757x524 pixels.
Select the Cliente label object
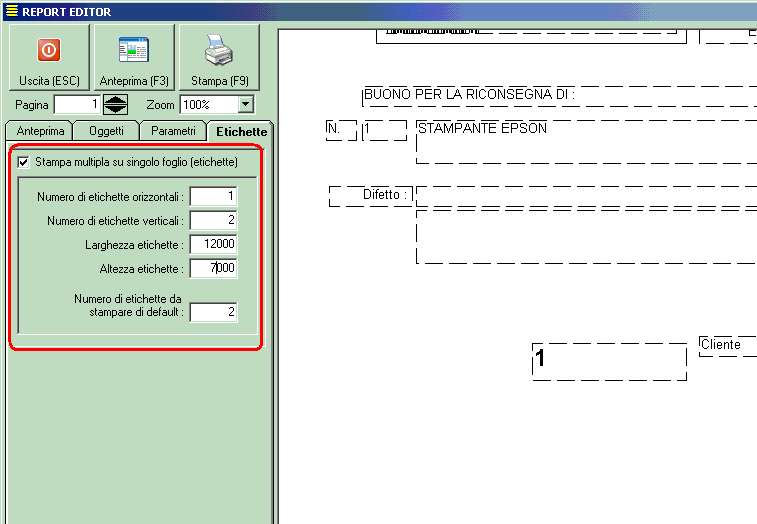pyautogui.click(x=728, y=346)
